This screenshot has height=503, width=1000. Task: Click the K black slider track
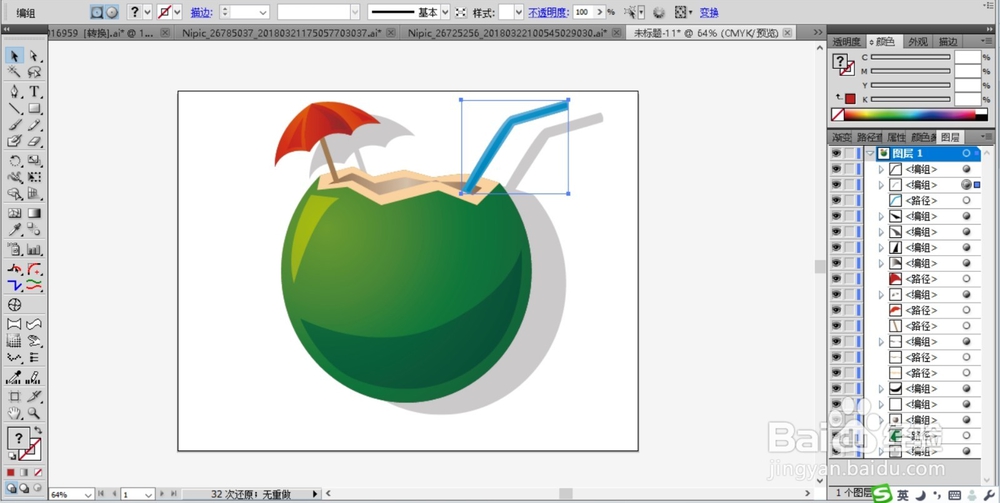[x=911, y=99]
